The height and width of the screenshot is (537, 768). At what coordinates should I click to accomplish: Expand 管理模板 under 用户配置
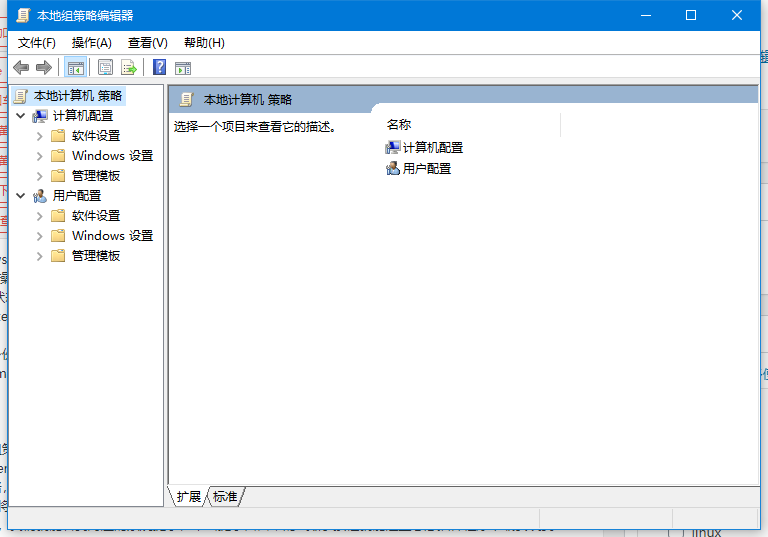click(40, 256)
